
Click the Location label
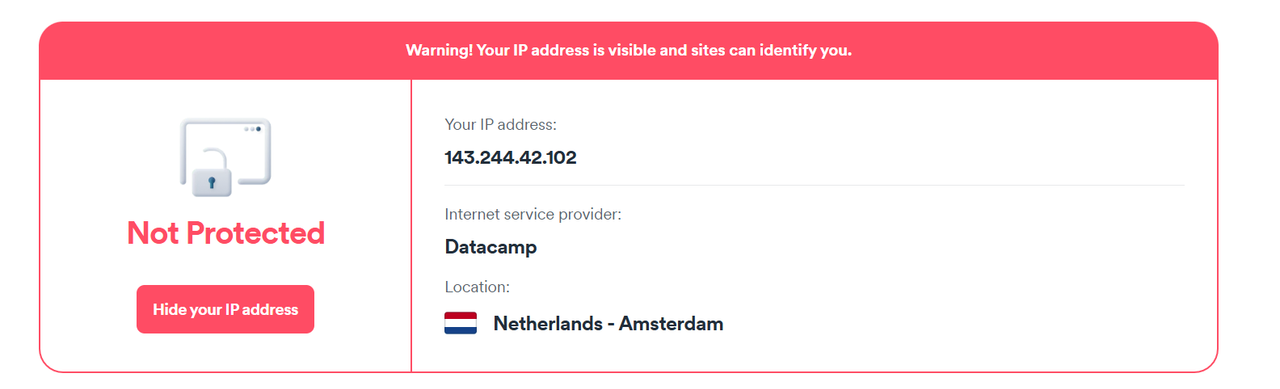477,287
